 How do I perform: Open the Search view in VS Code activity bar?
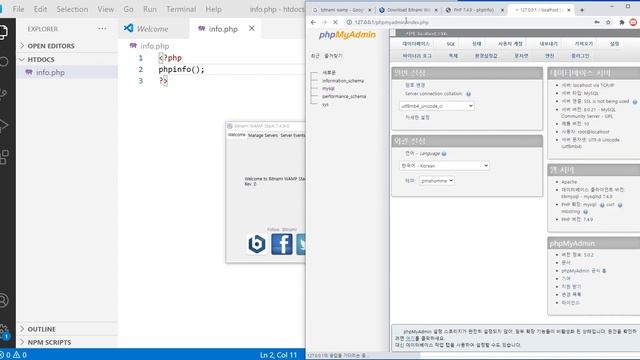pos(3,62)
